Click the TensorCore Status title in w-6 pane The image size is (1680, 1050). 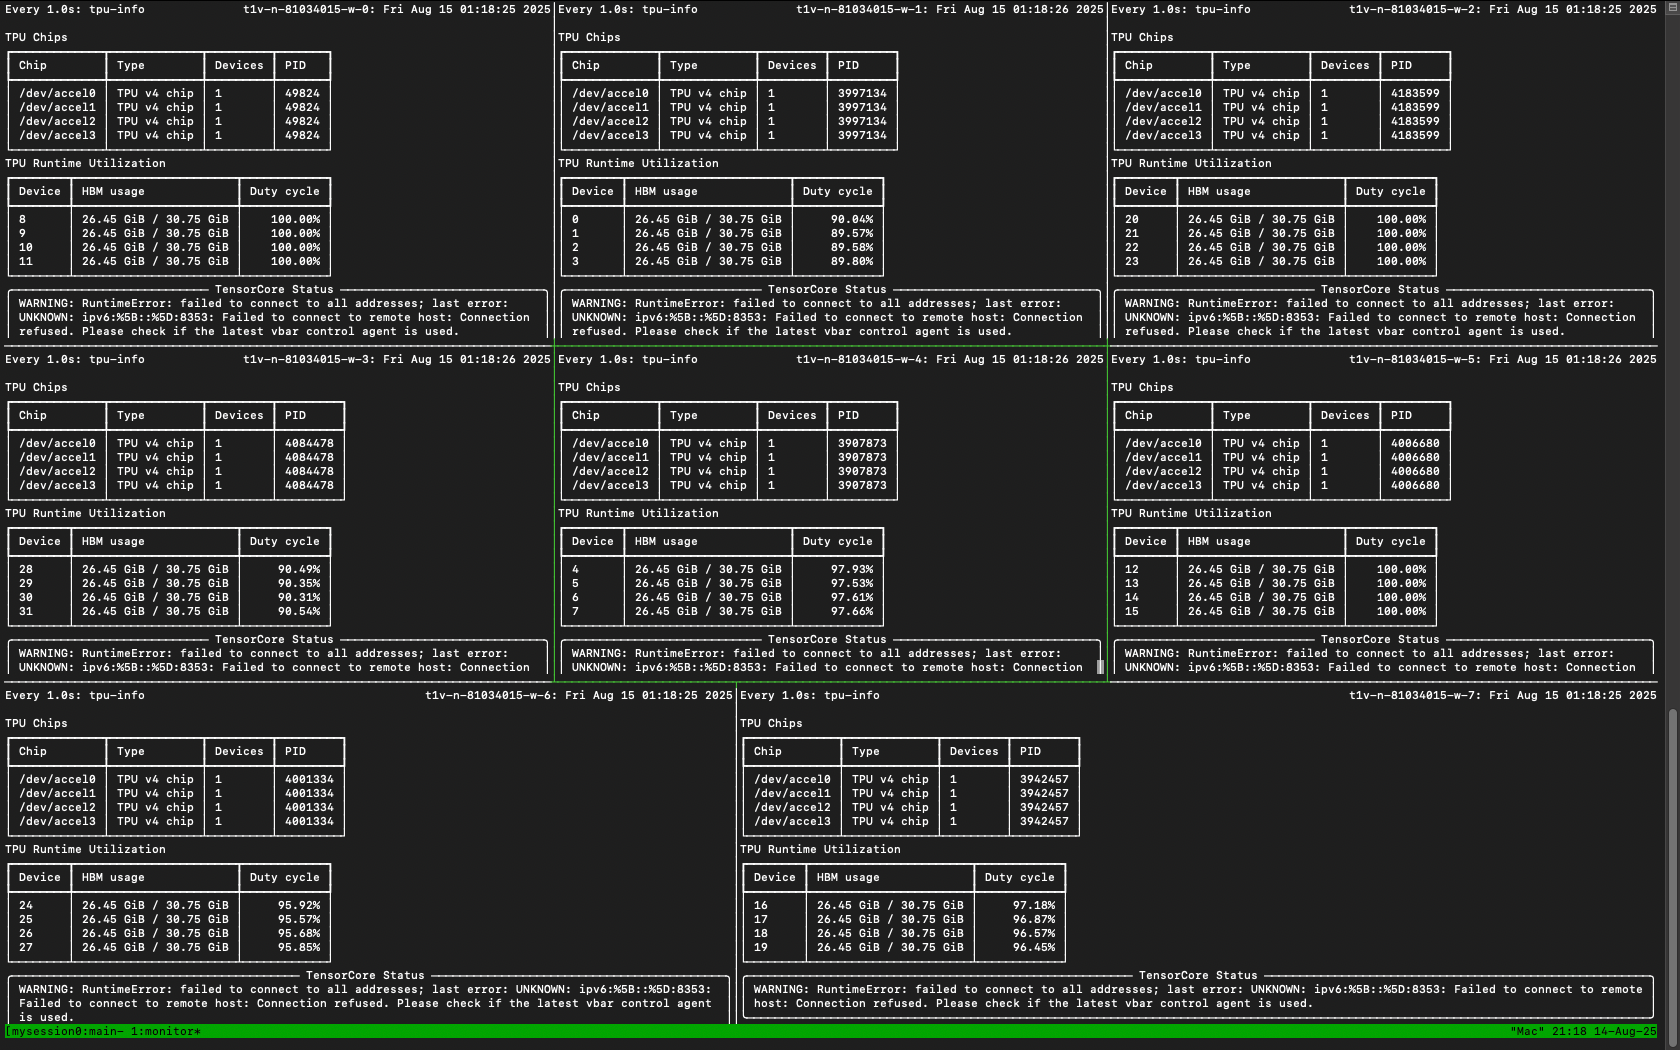[365, 975]
